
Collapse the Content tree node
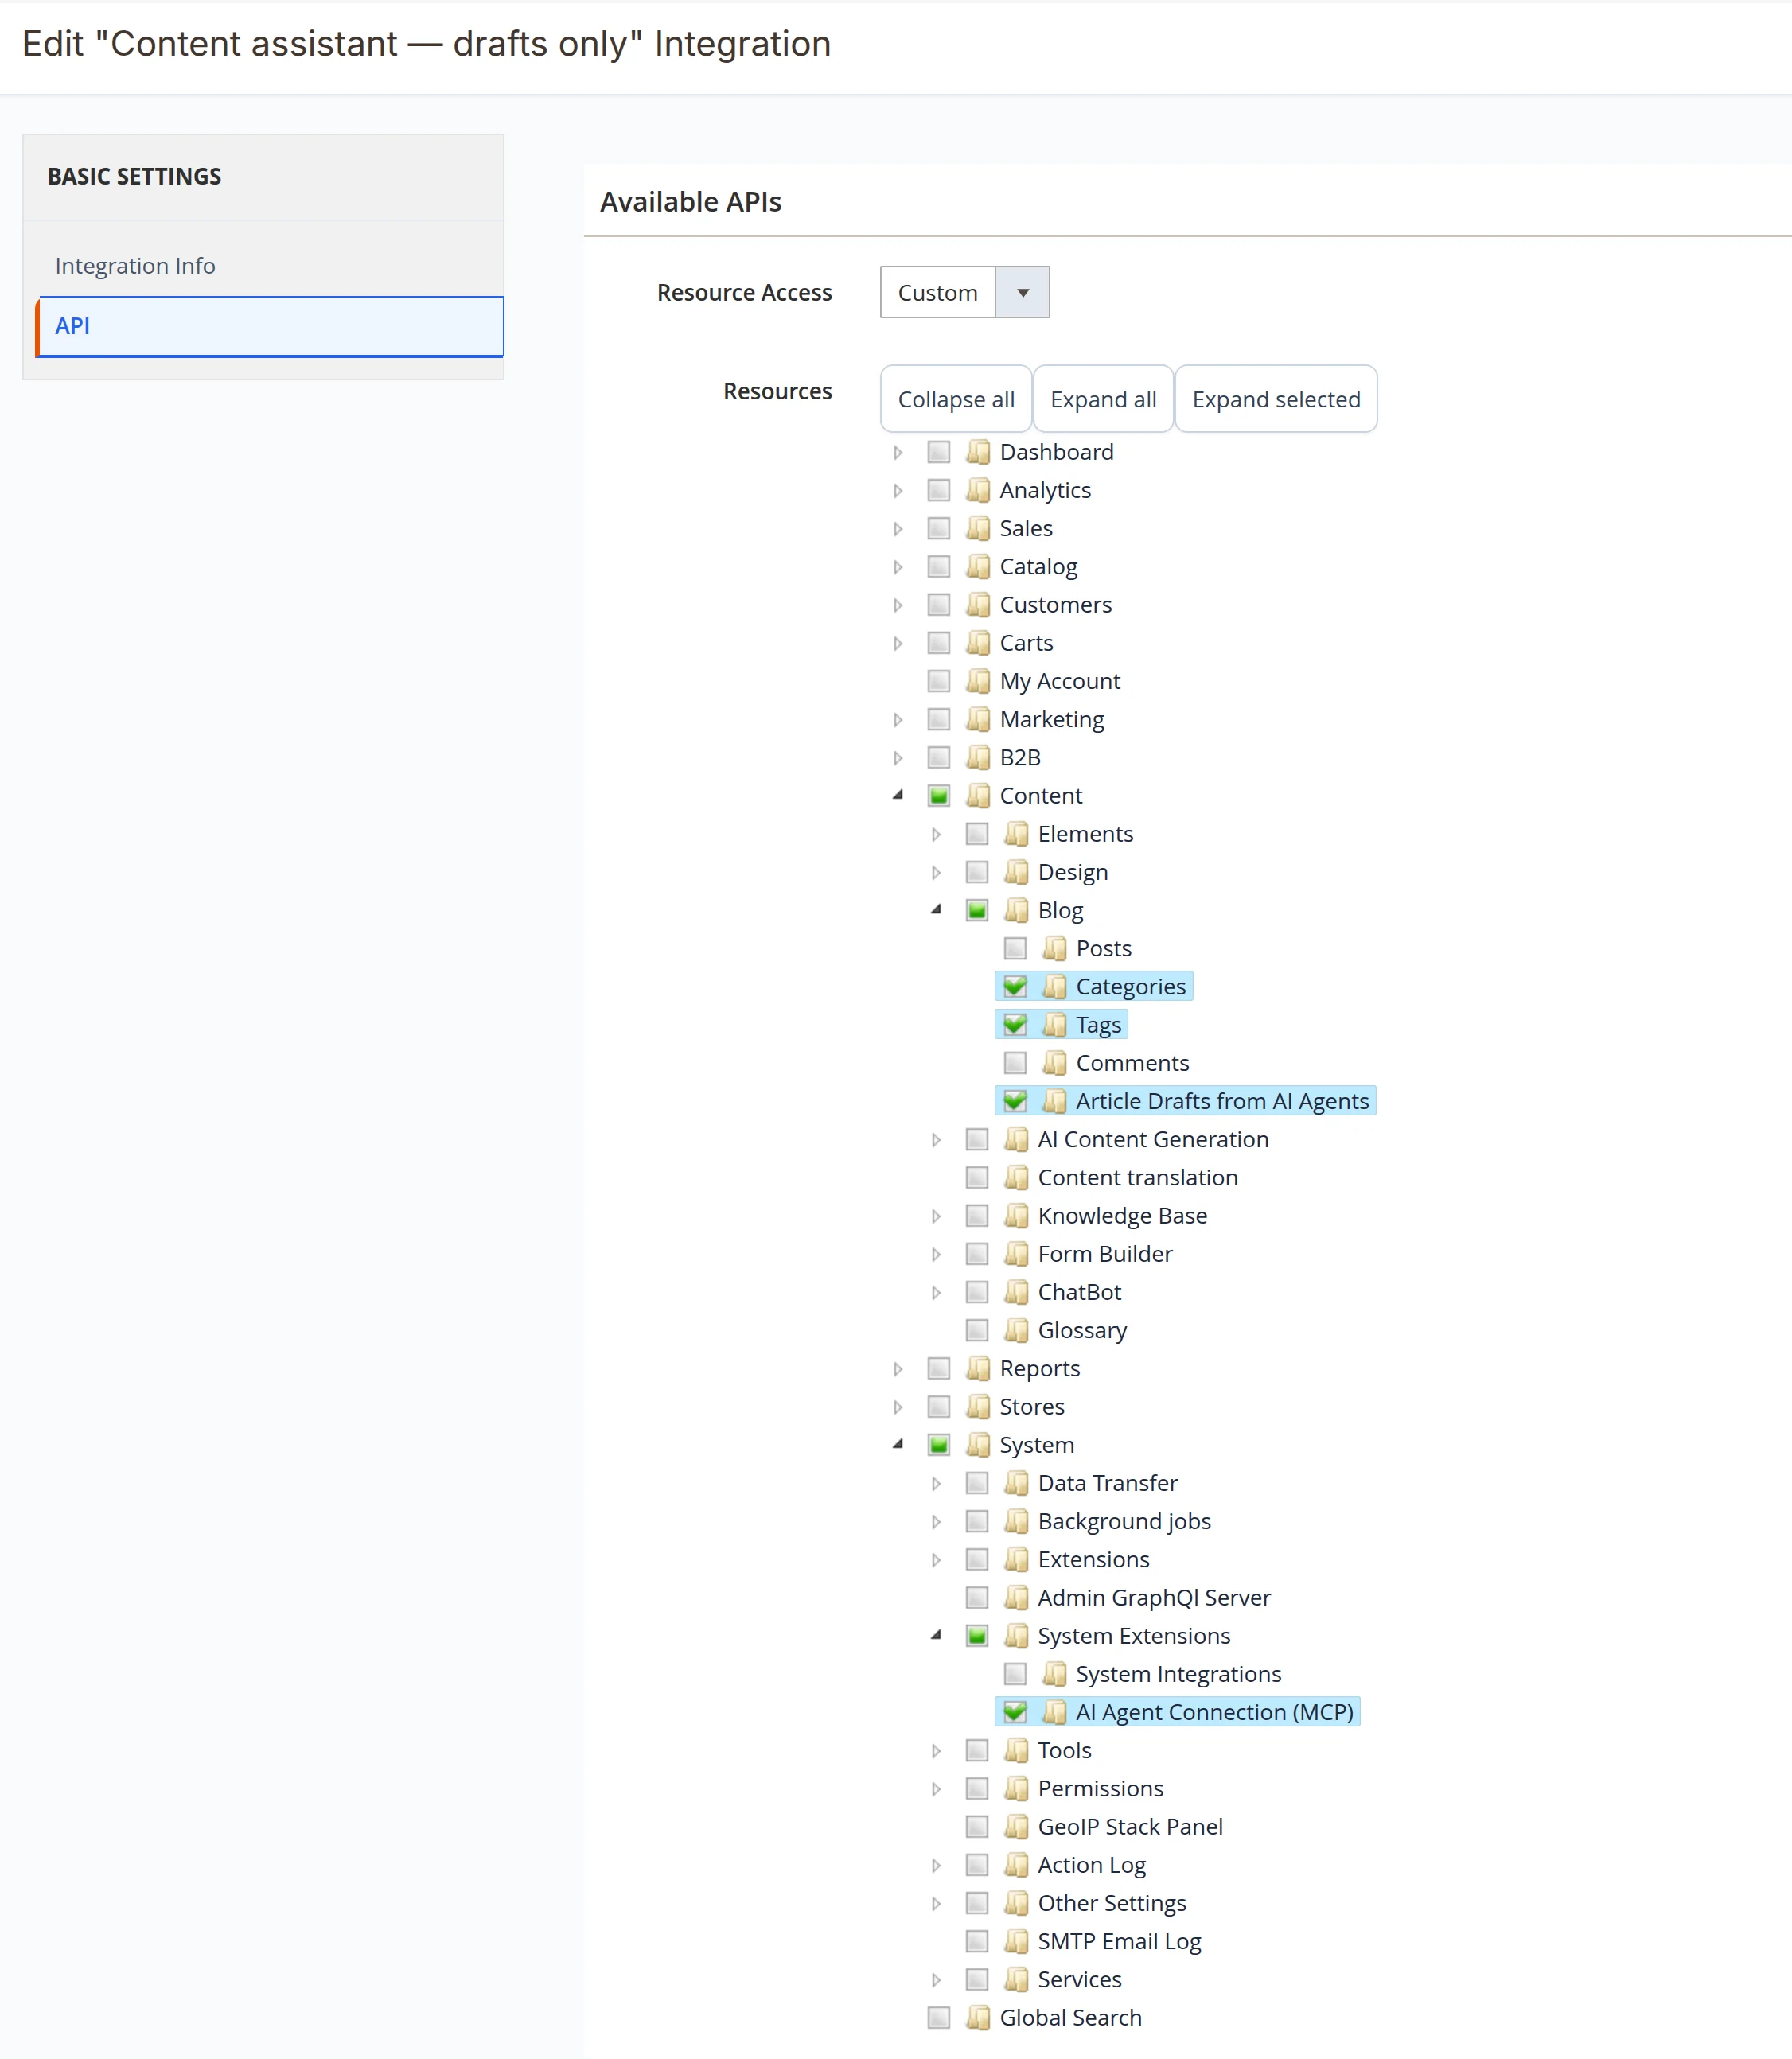898,795
